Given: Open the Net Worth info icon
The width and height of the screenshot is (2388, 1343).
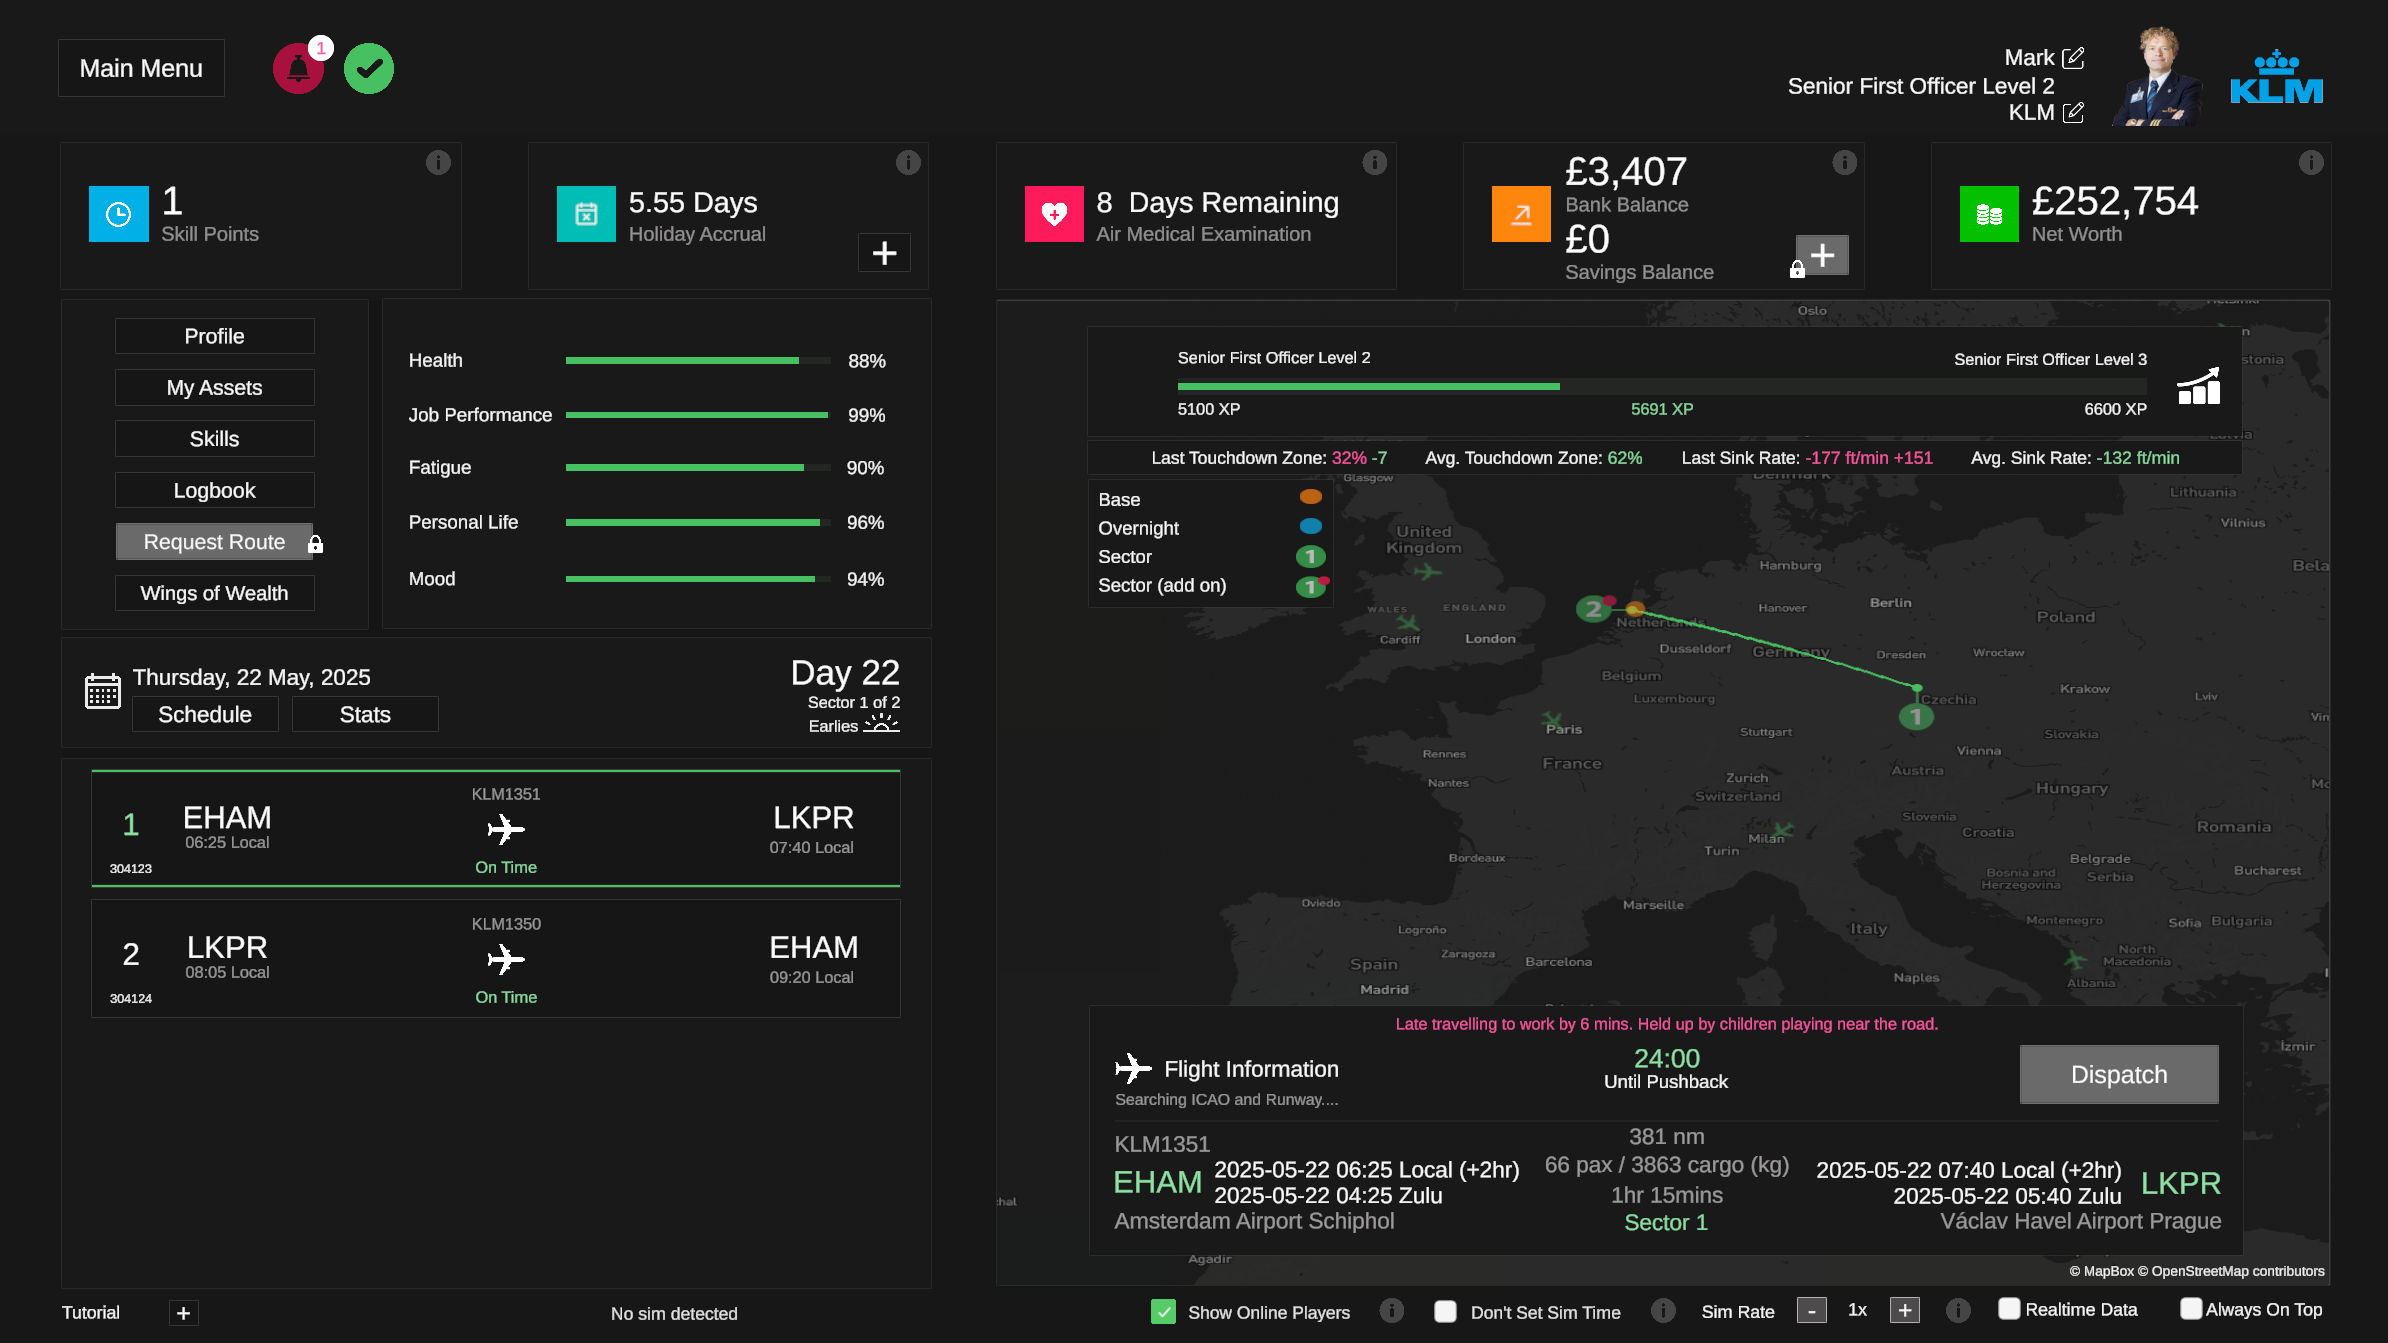Looking at the screenshot, I should pos(2310,162).
